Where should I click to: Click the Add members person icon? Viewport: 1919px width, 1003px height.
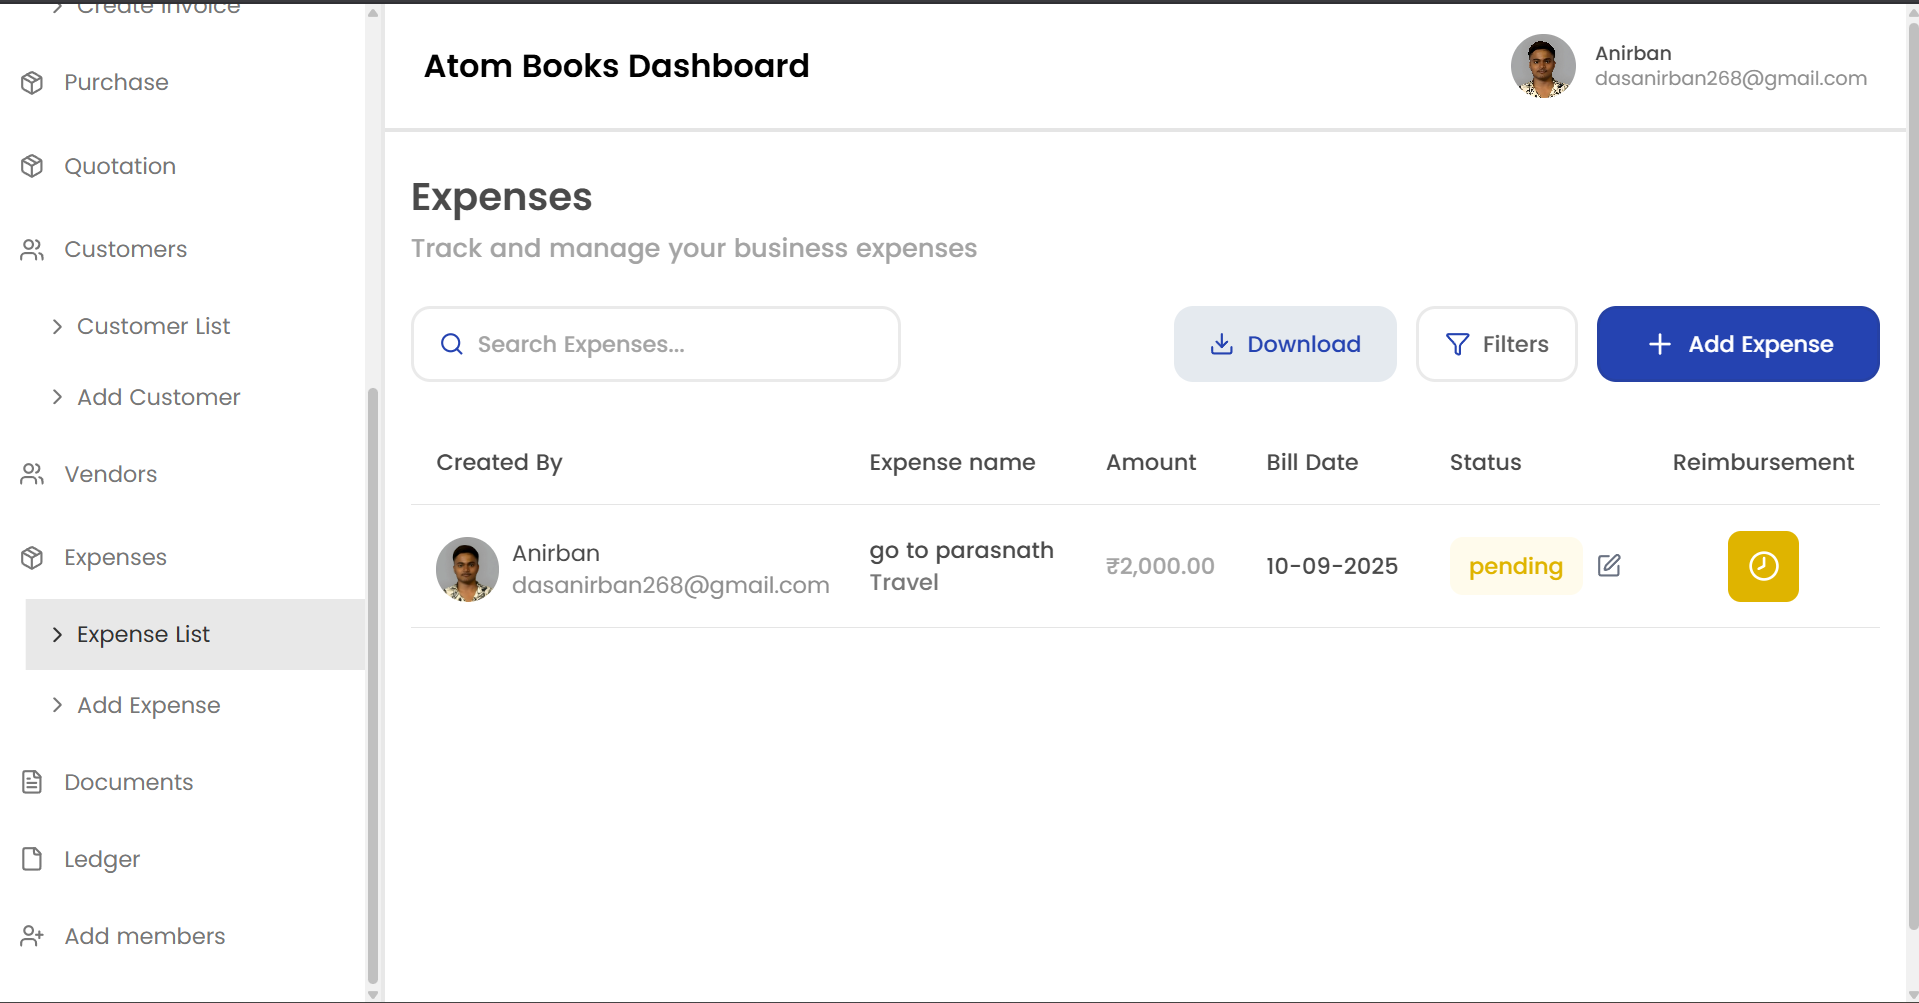pyautogui.click(x=32, y=936)
